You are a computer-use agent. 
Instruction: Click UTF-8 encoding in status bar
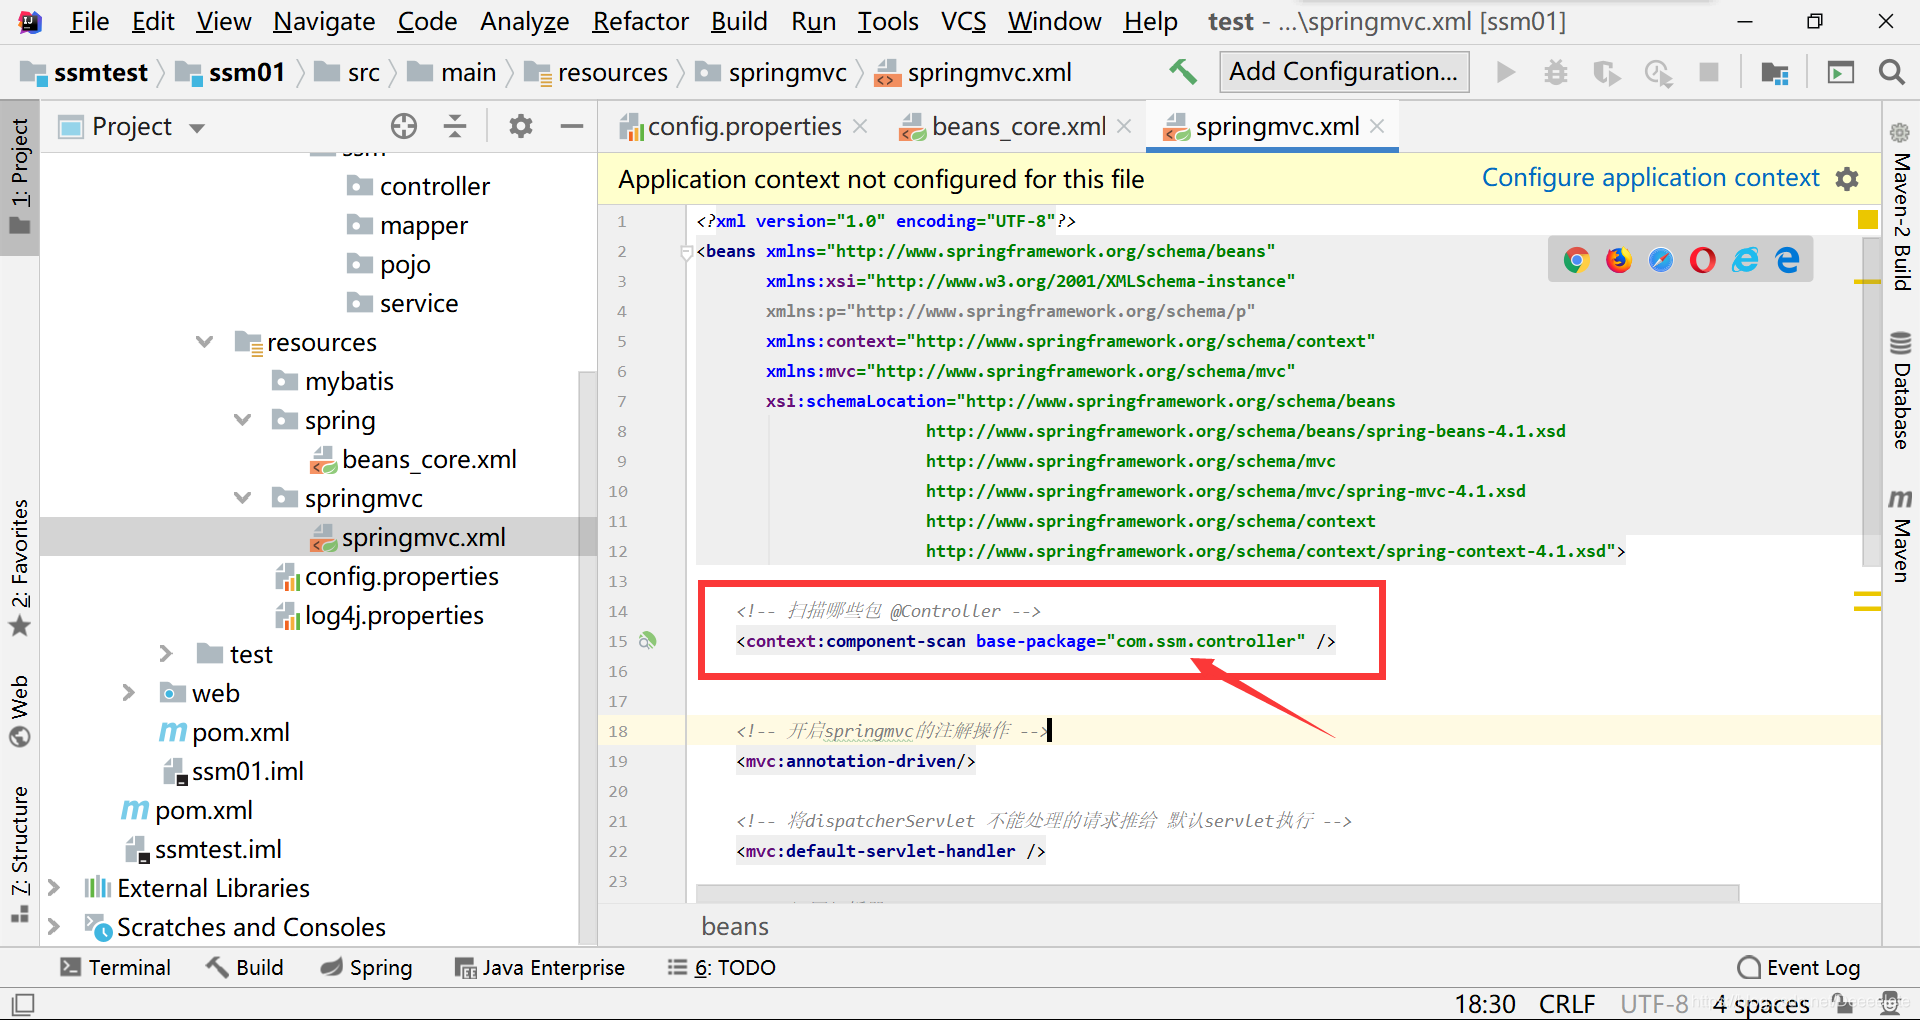click(1654, 1004)
